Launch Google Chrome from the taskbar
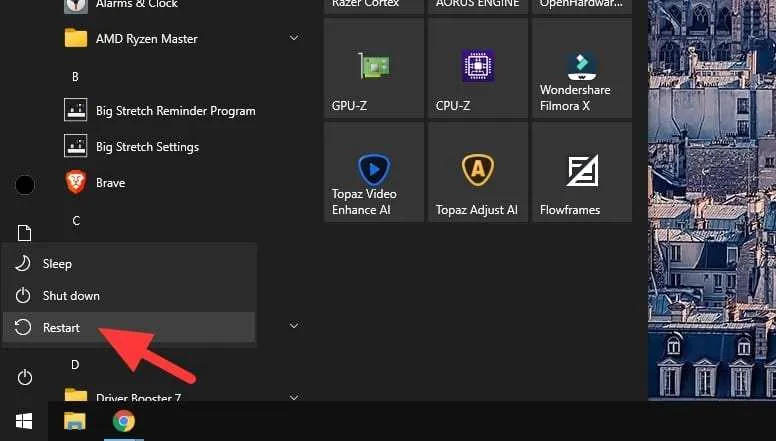Image resolution: width=776 pixels, height=441 pixels. (x=124, y=421)
